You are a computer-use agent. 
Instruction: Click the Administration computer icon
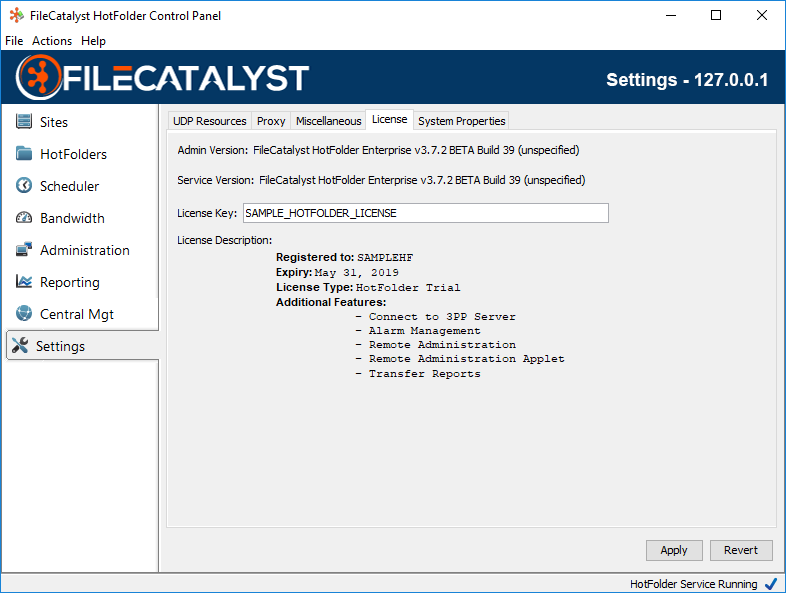24,250
